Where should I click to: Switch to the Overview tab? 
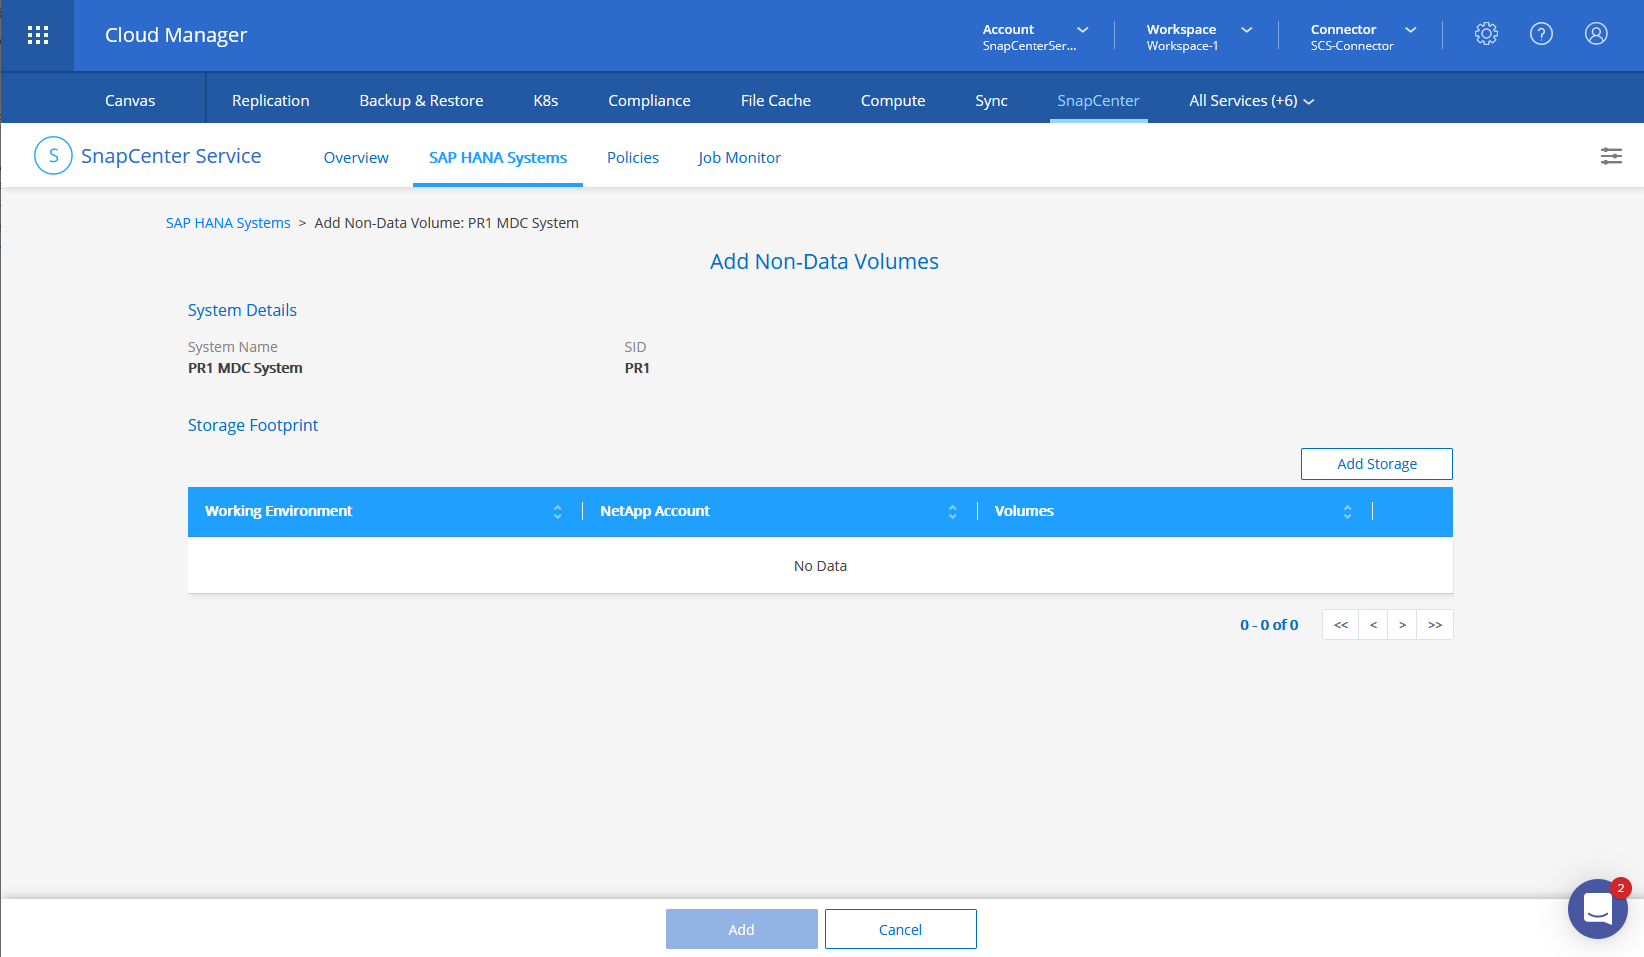pos(356,158)
